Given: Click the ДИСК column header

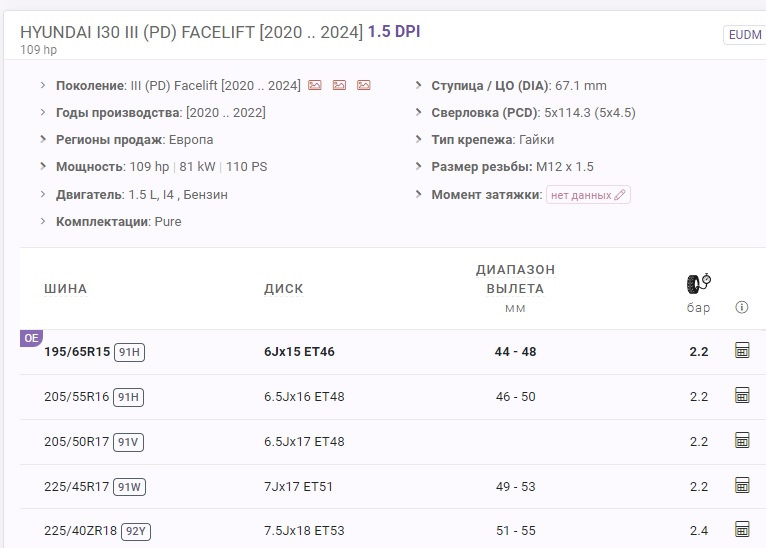Looking at the screenshot, I should (283, 289).
